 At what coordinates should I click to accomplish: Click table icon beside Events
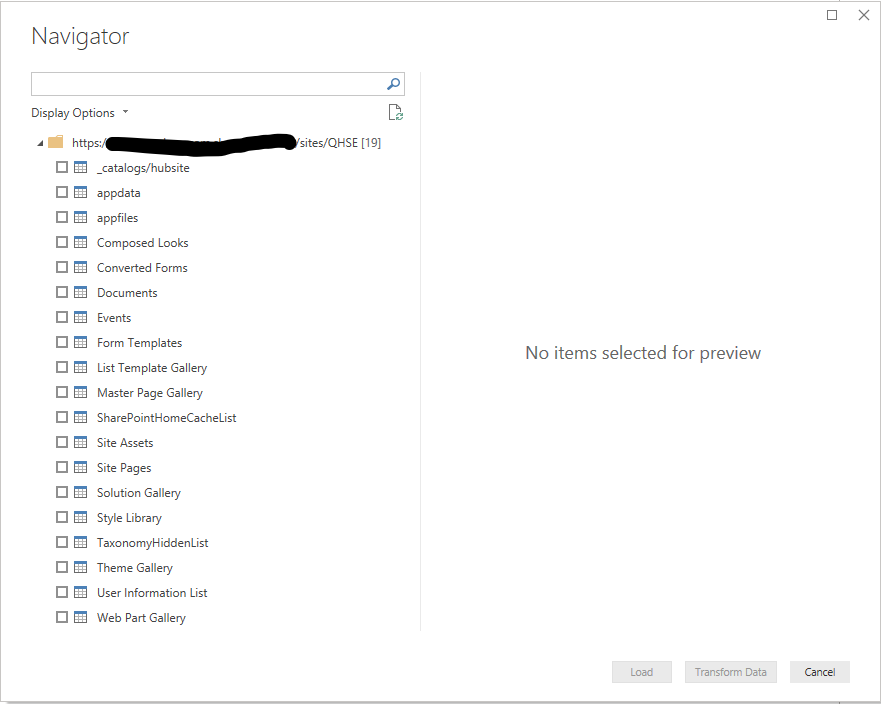tap(81, 317)
